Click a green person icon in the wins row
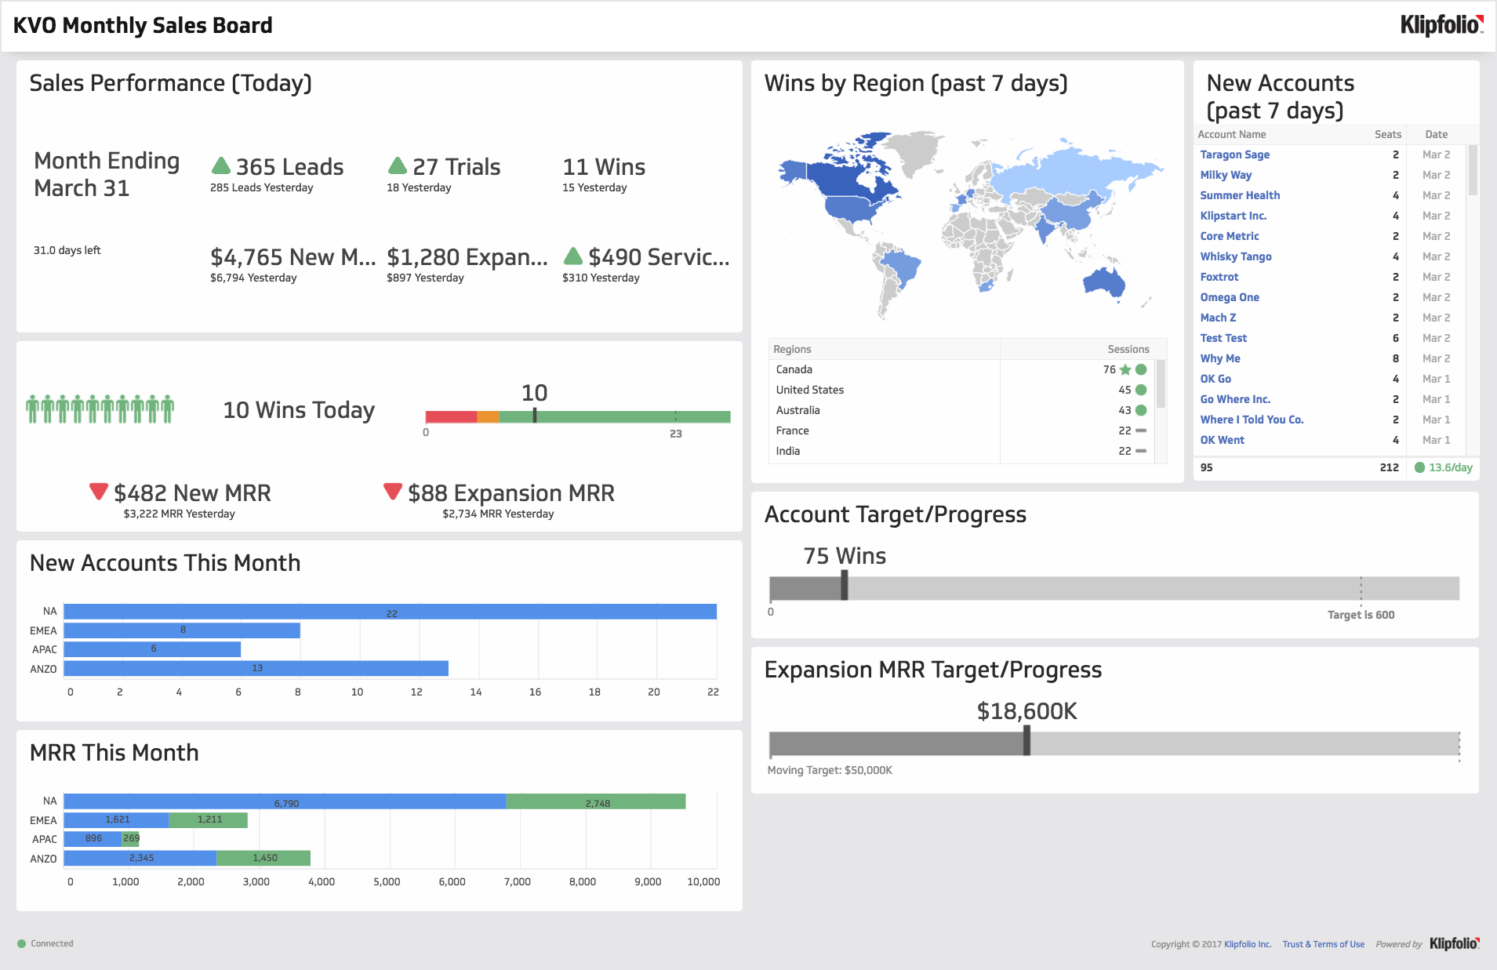 click(35, 407)
